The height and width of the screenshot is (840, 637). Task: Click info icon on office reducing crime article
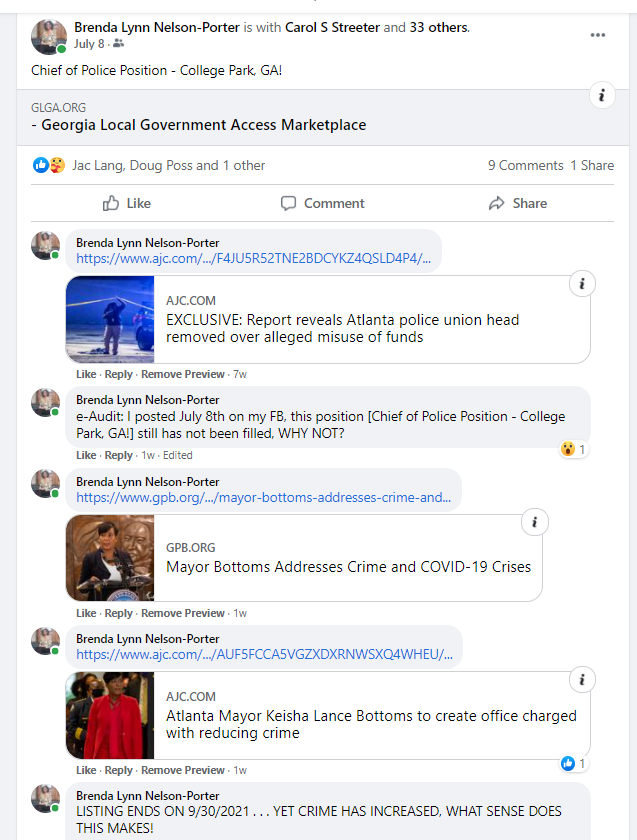click(x=582, y=680)
